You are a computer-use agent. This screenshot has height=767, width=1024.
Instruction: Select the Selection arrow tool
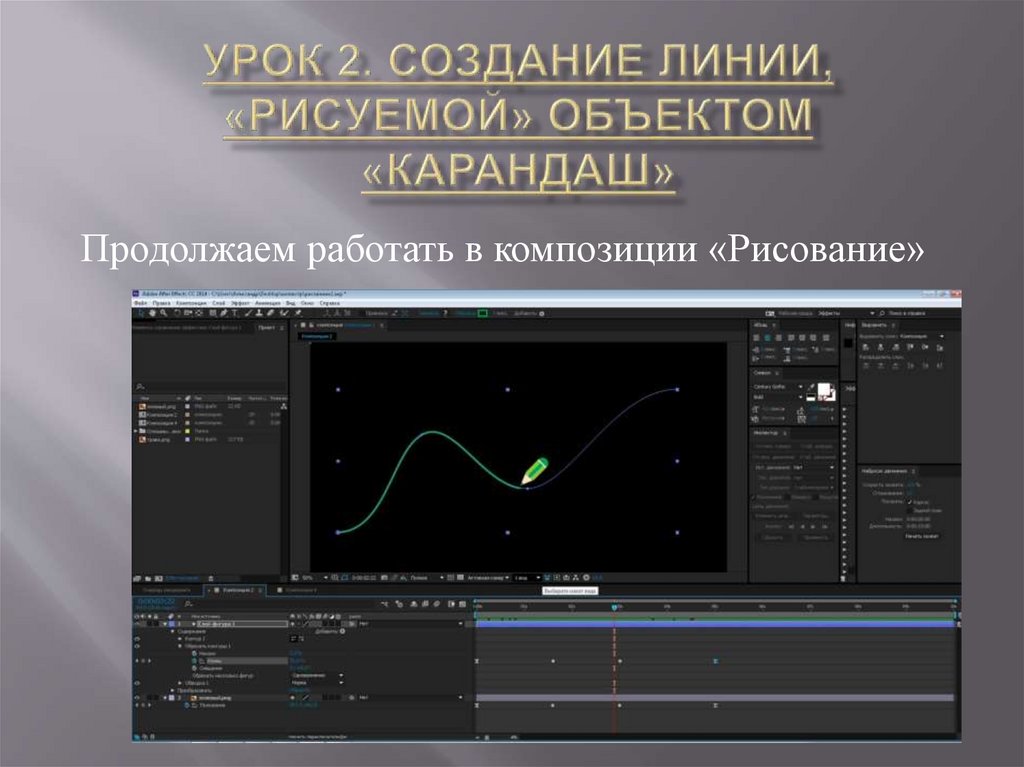click(140, 314)
